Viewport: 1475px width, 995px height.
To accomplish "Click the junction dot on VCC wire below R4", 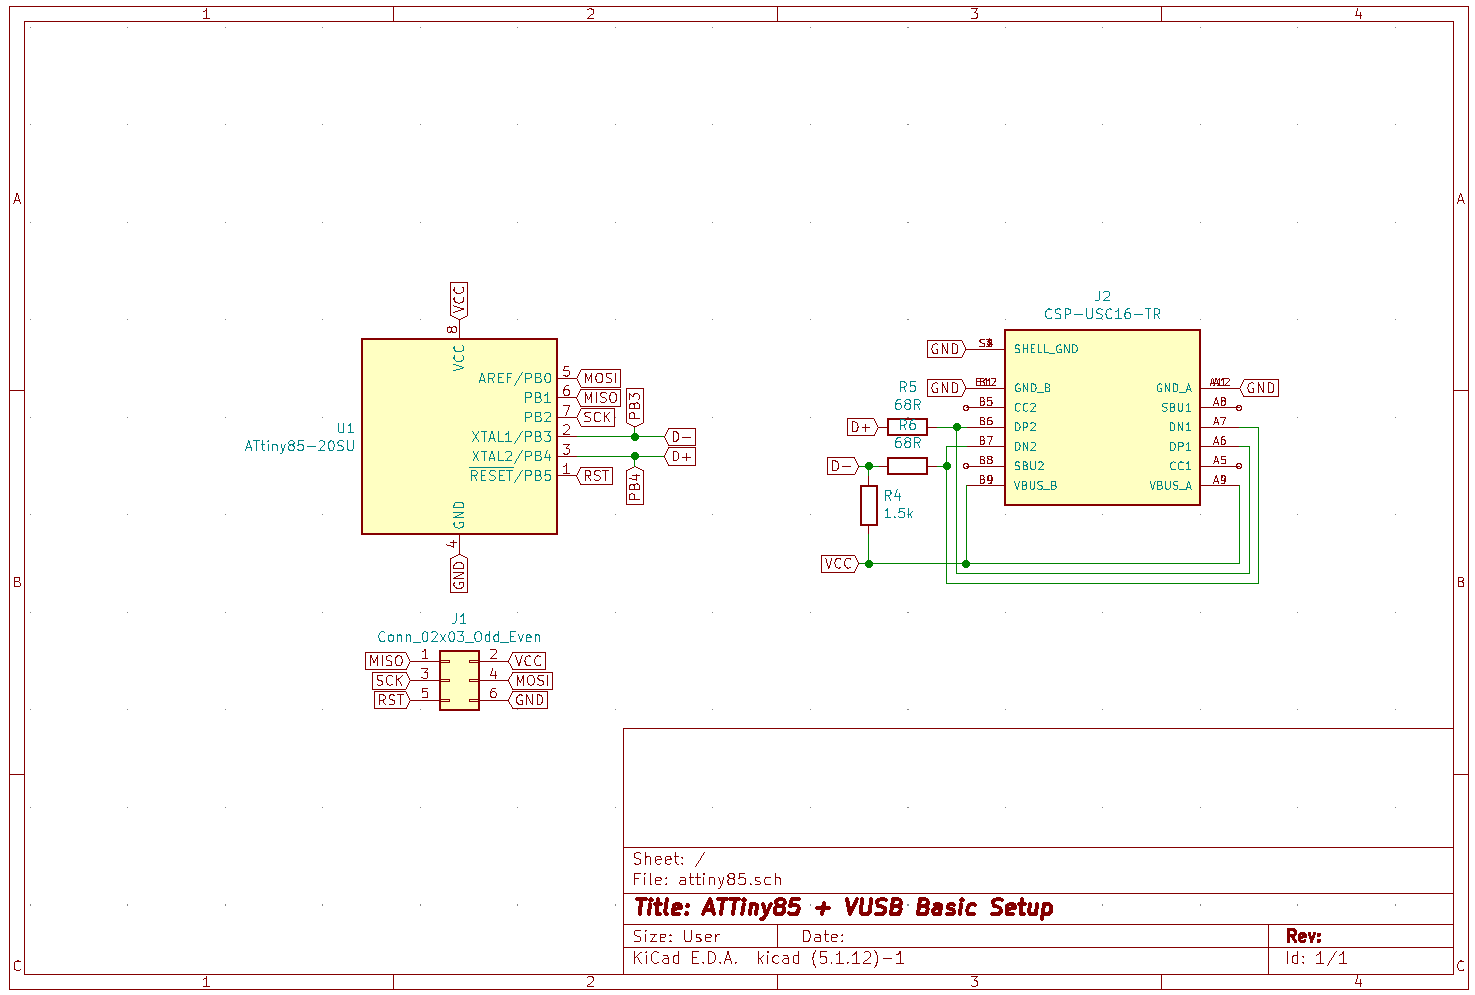I will [x=869, y=564].
